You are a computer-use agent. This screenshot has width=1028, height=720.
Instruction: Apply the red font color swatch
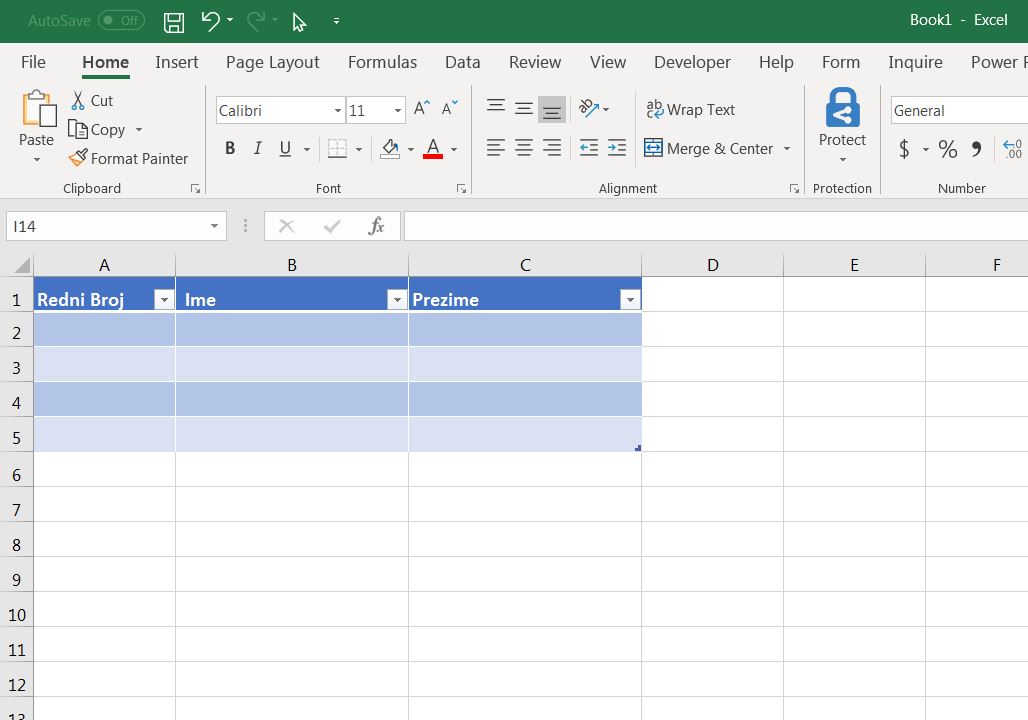433,149
